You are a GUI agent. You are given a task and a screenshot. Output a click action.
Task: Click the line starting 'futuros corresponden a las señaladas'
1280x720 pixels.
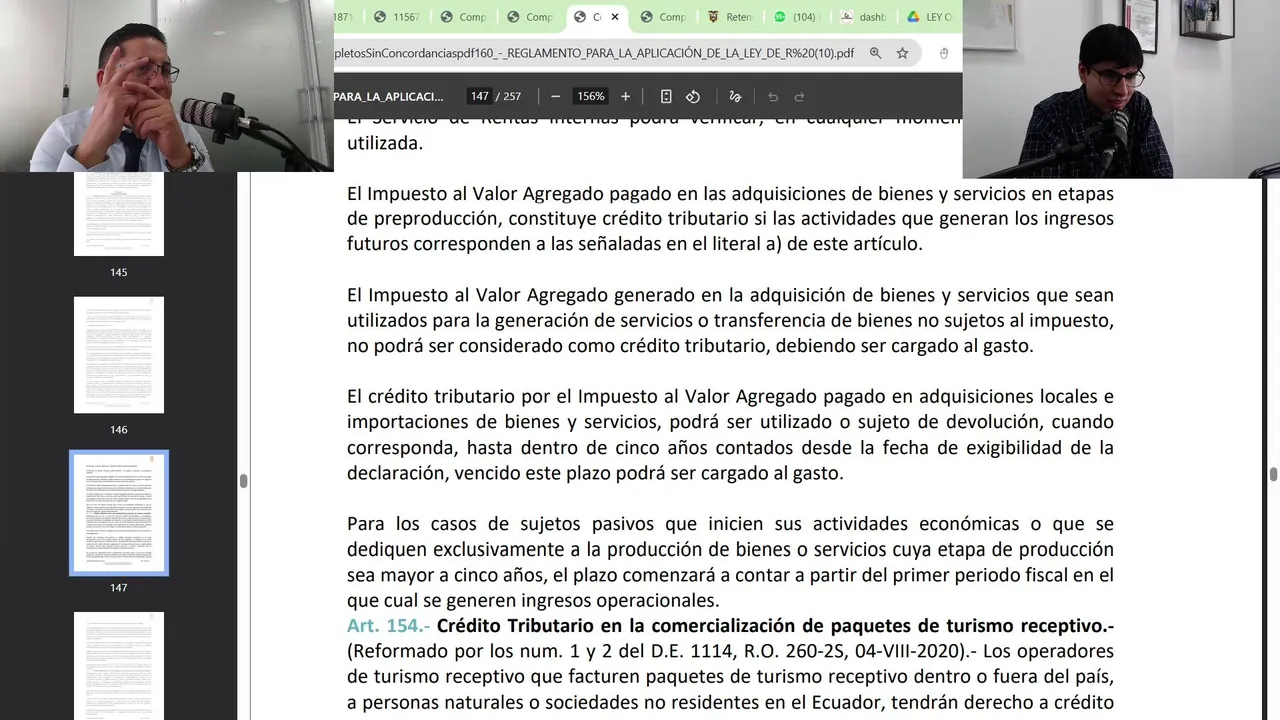pyautogui.click(x=635, y=244)
